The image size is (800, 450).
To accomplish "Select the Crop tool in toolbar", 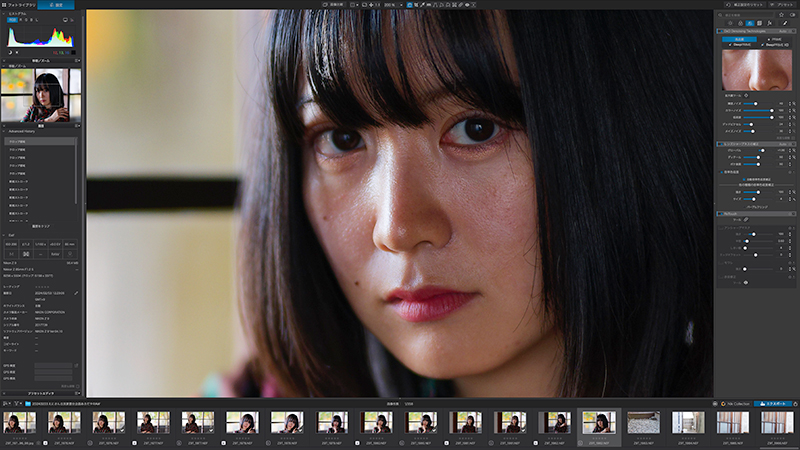I will click(x=416, y=5).
